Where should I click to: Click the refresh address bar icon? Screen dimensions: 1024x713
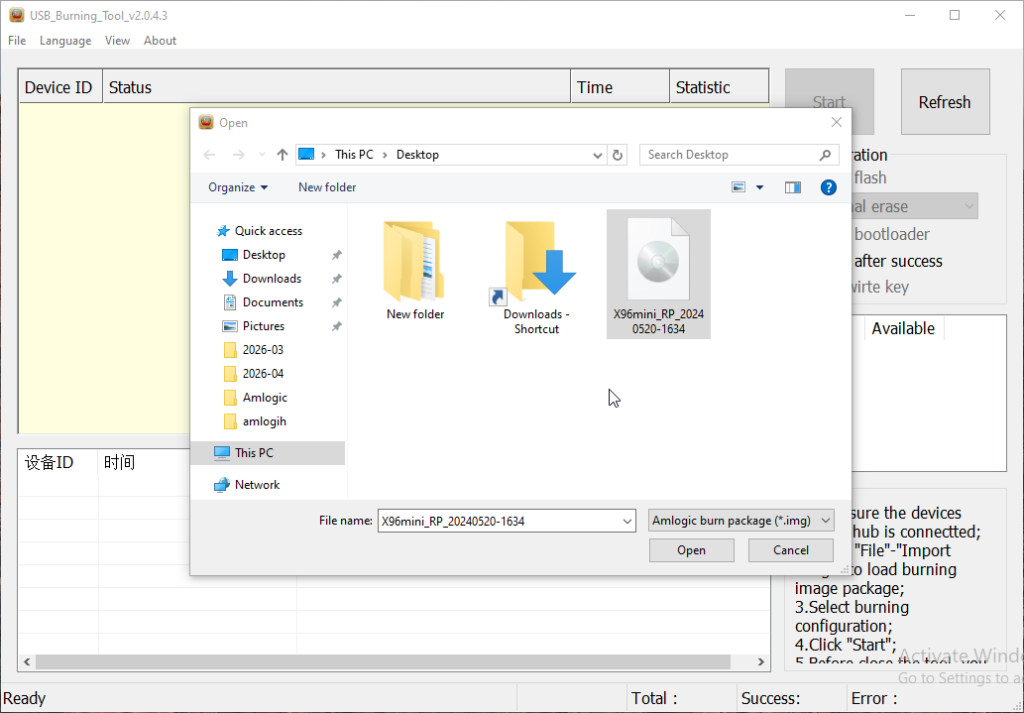tap(618, 155)
